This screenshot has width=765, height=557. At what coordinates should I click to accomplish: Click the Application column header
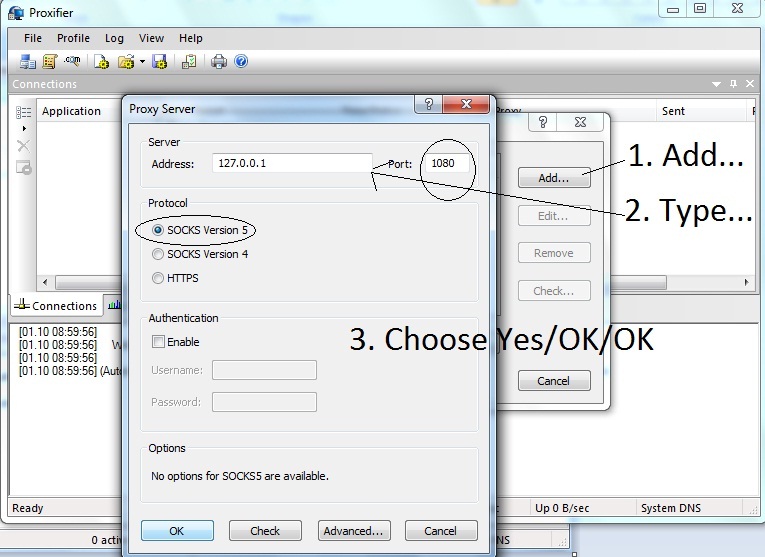[x=71, y=111]
